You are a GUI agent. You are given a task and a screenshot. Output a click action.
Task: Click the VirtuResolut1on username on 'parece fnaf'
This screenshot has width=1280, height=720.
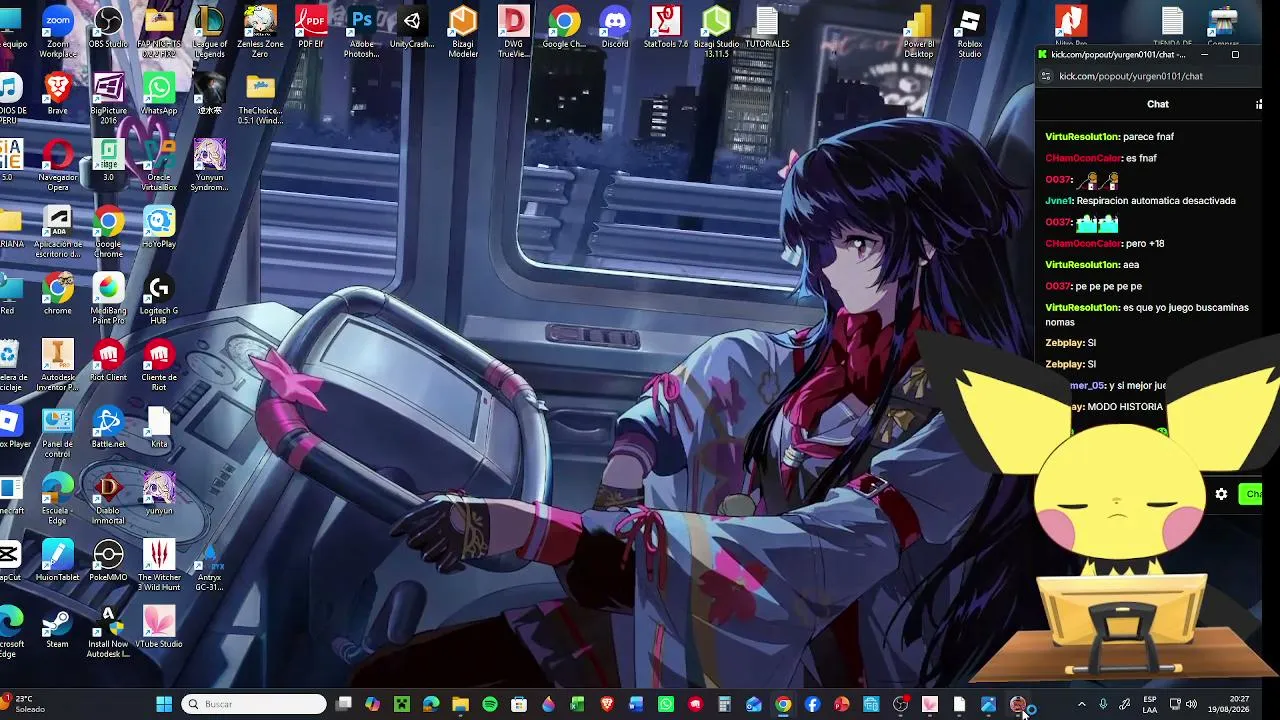pos(1081,137)
